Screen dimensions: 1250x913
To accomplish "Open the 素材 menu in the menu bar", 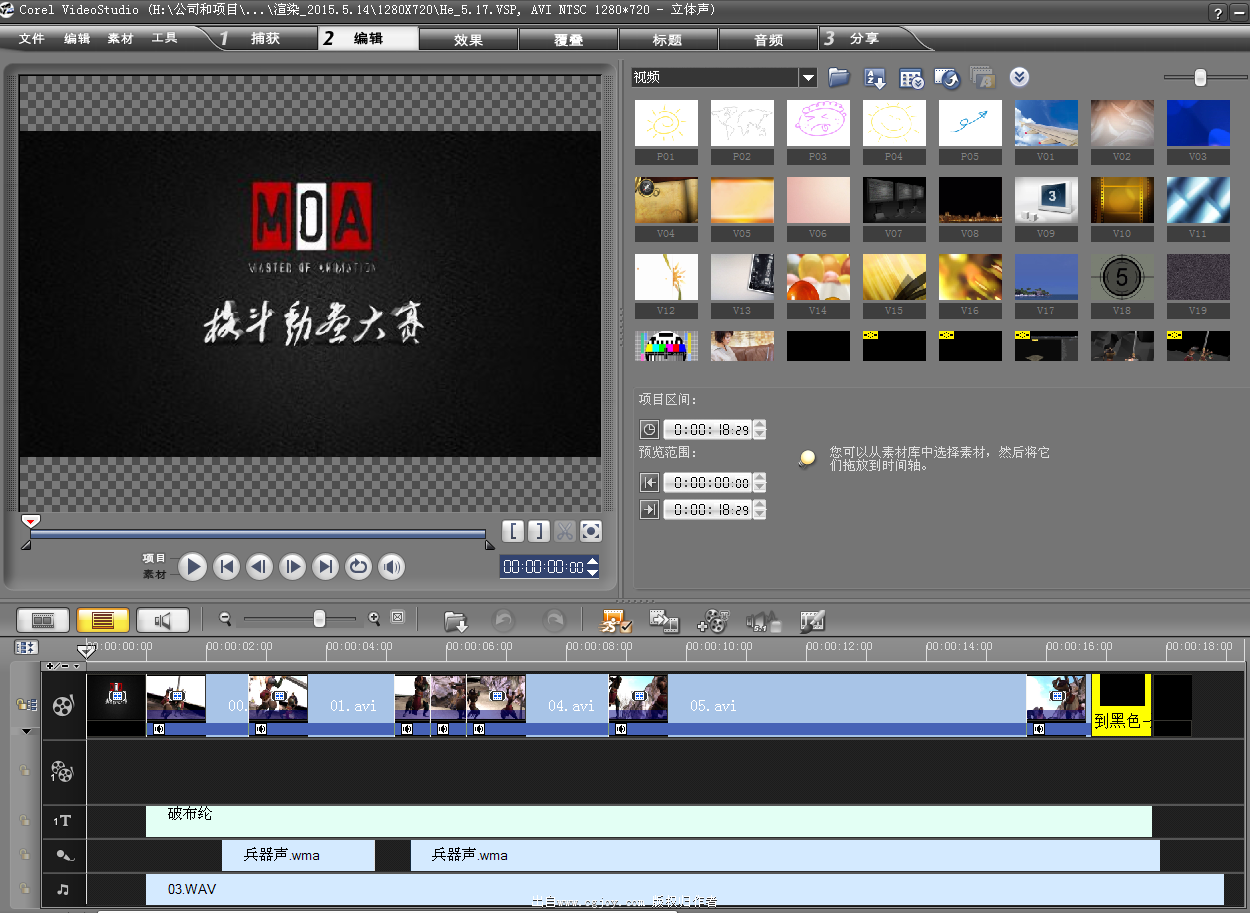I will tap(121, 39).
